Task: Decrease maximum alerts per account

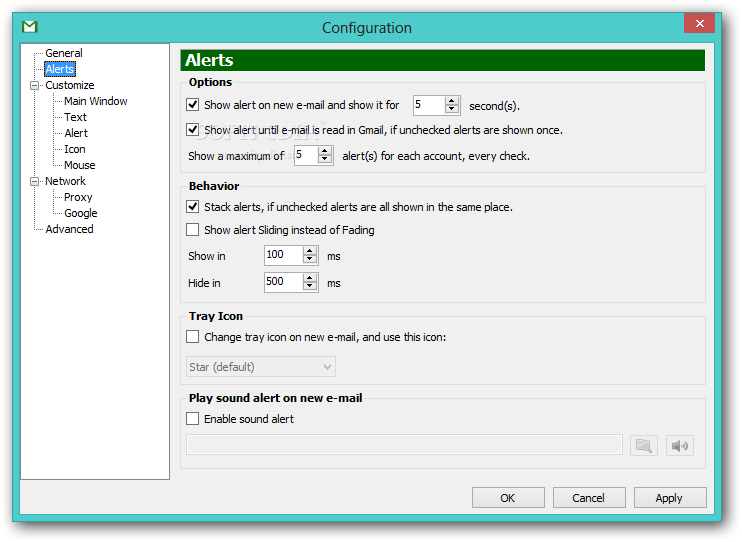Action: click(325, 160)
